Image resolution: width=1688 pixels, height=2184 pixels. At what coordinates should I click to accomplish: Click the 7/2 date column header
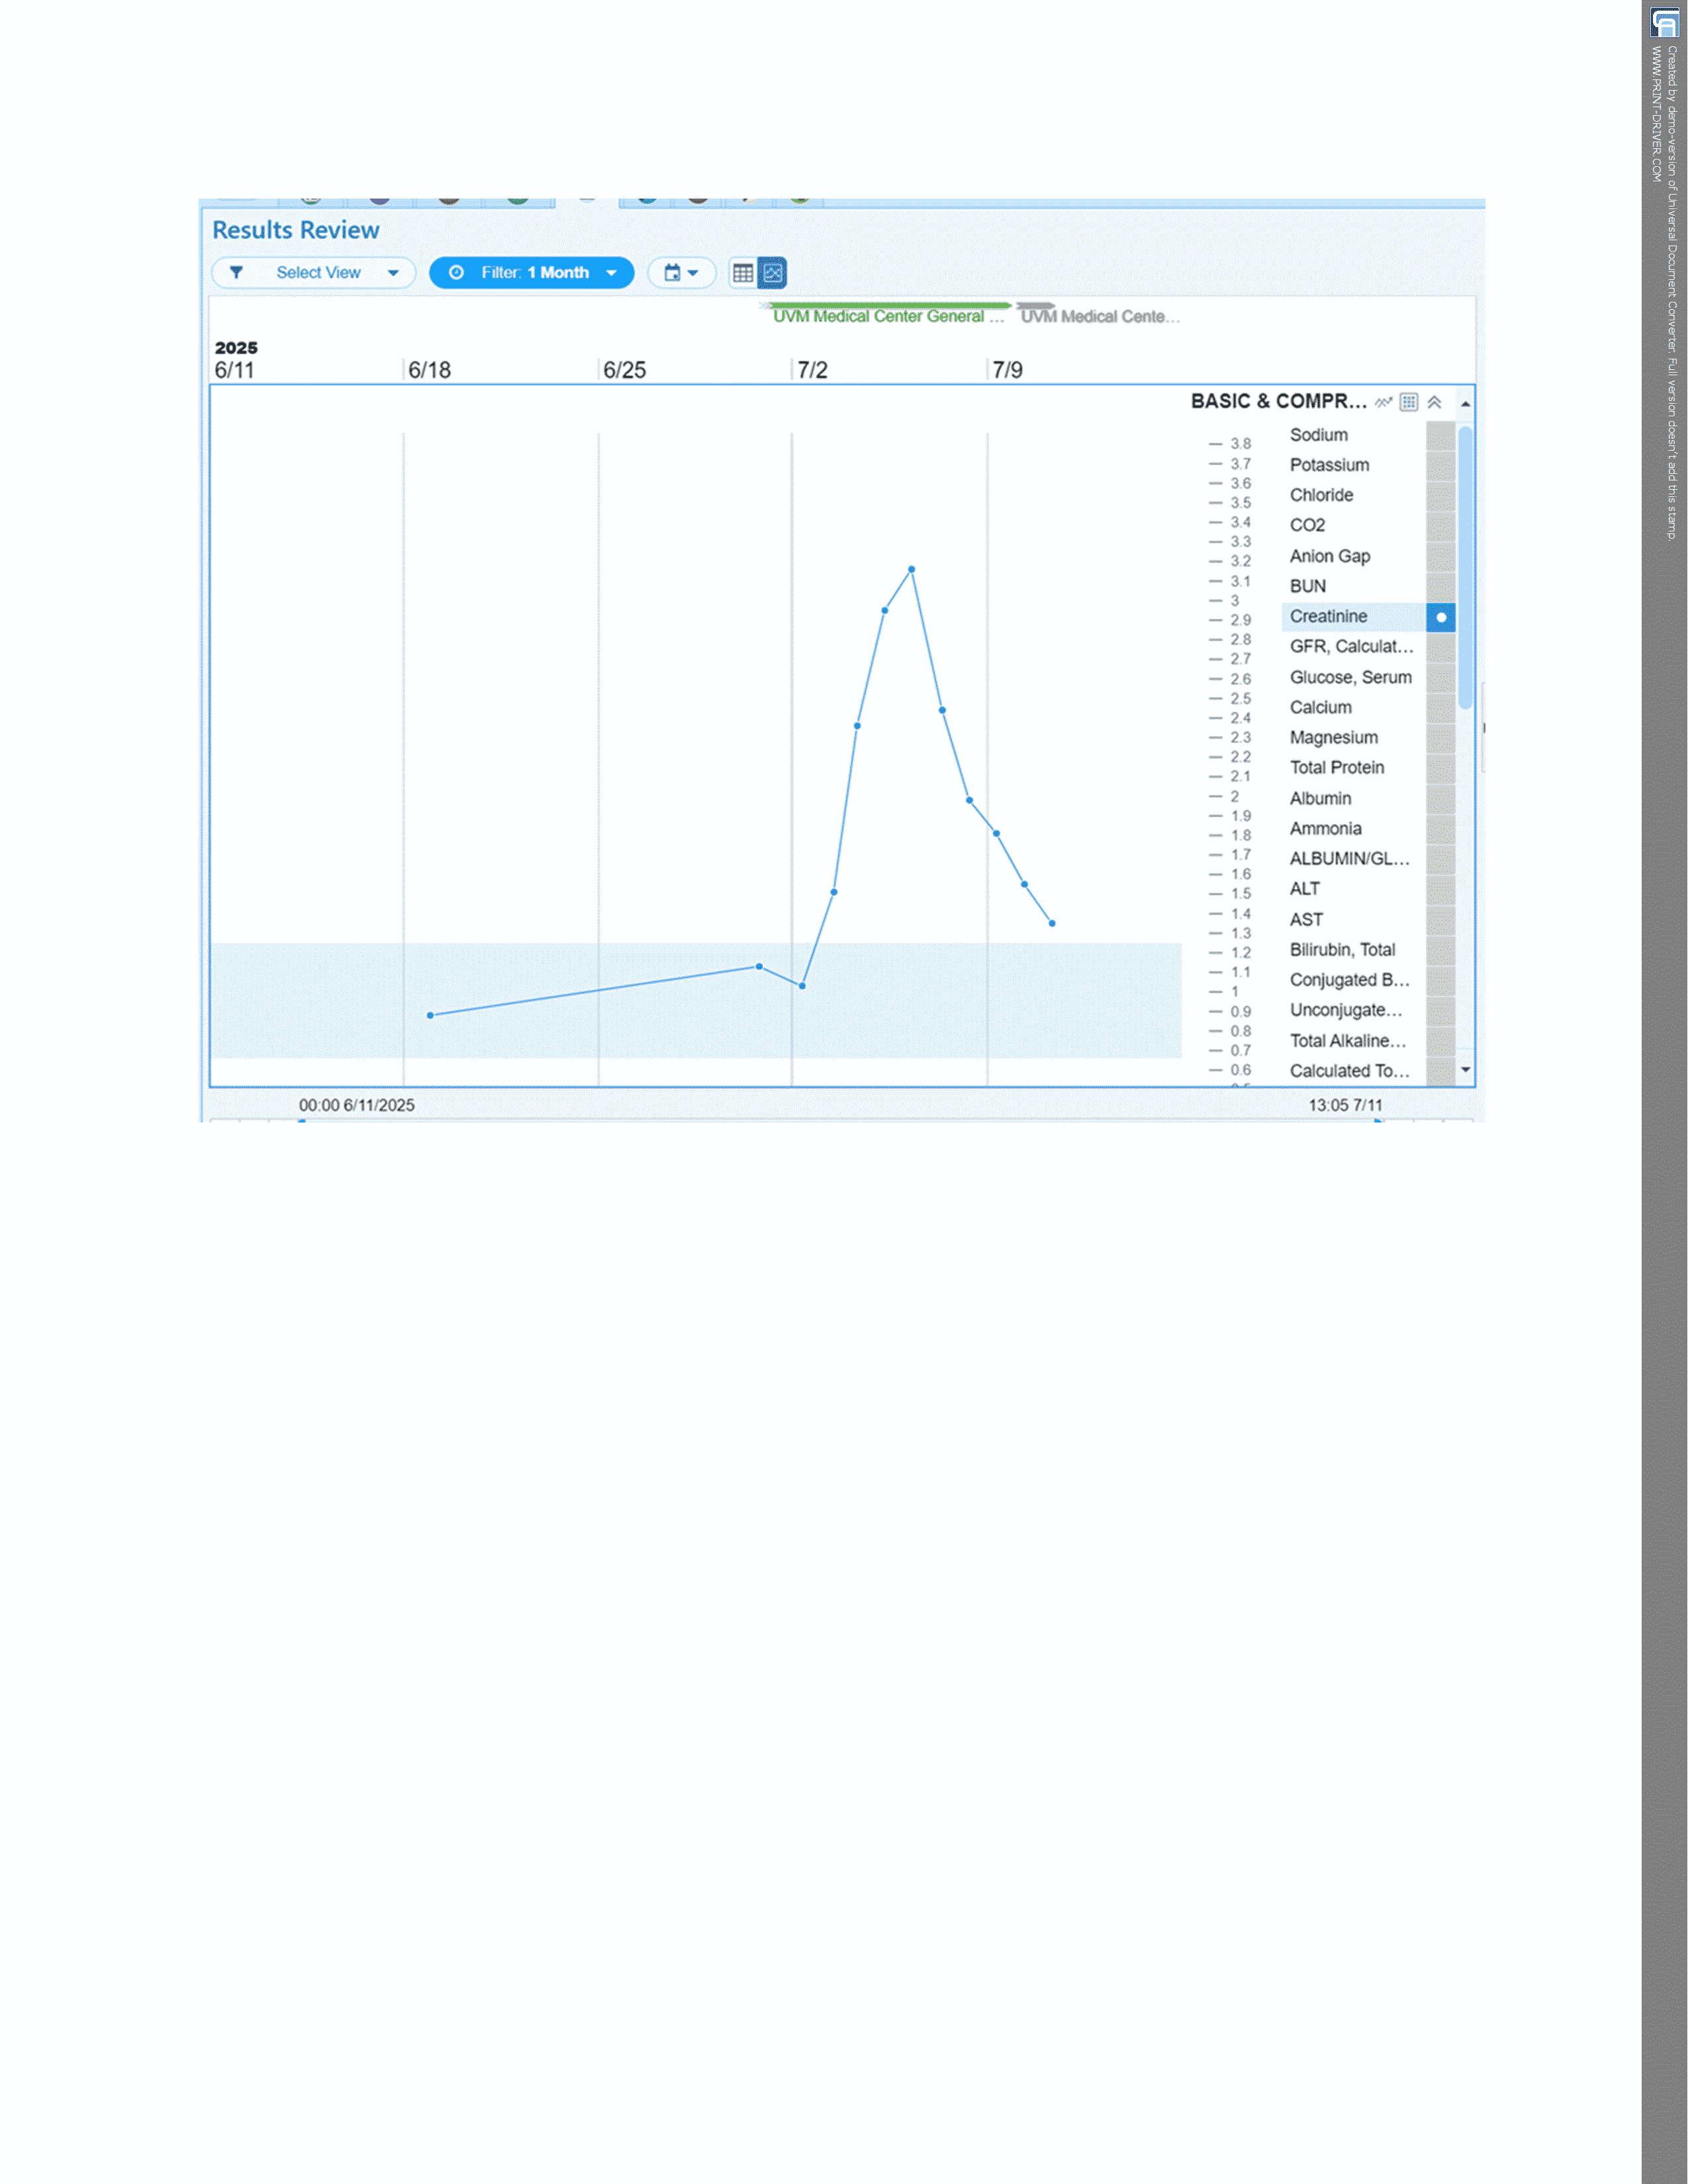point(812,371)
